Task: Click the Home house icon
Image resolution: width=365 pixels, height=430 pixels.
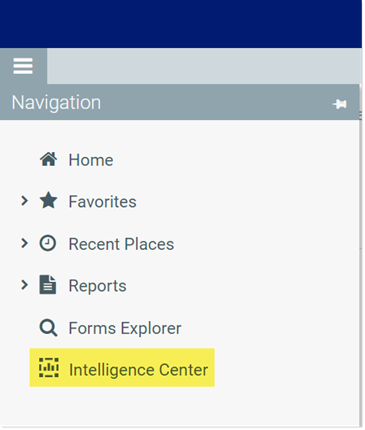Action: 49,159
